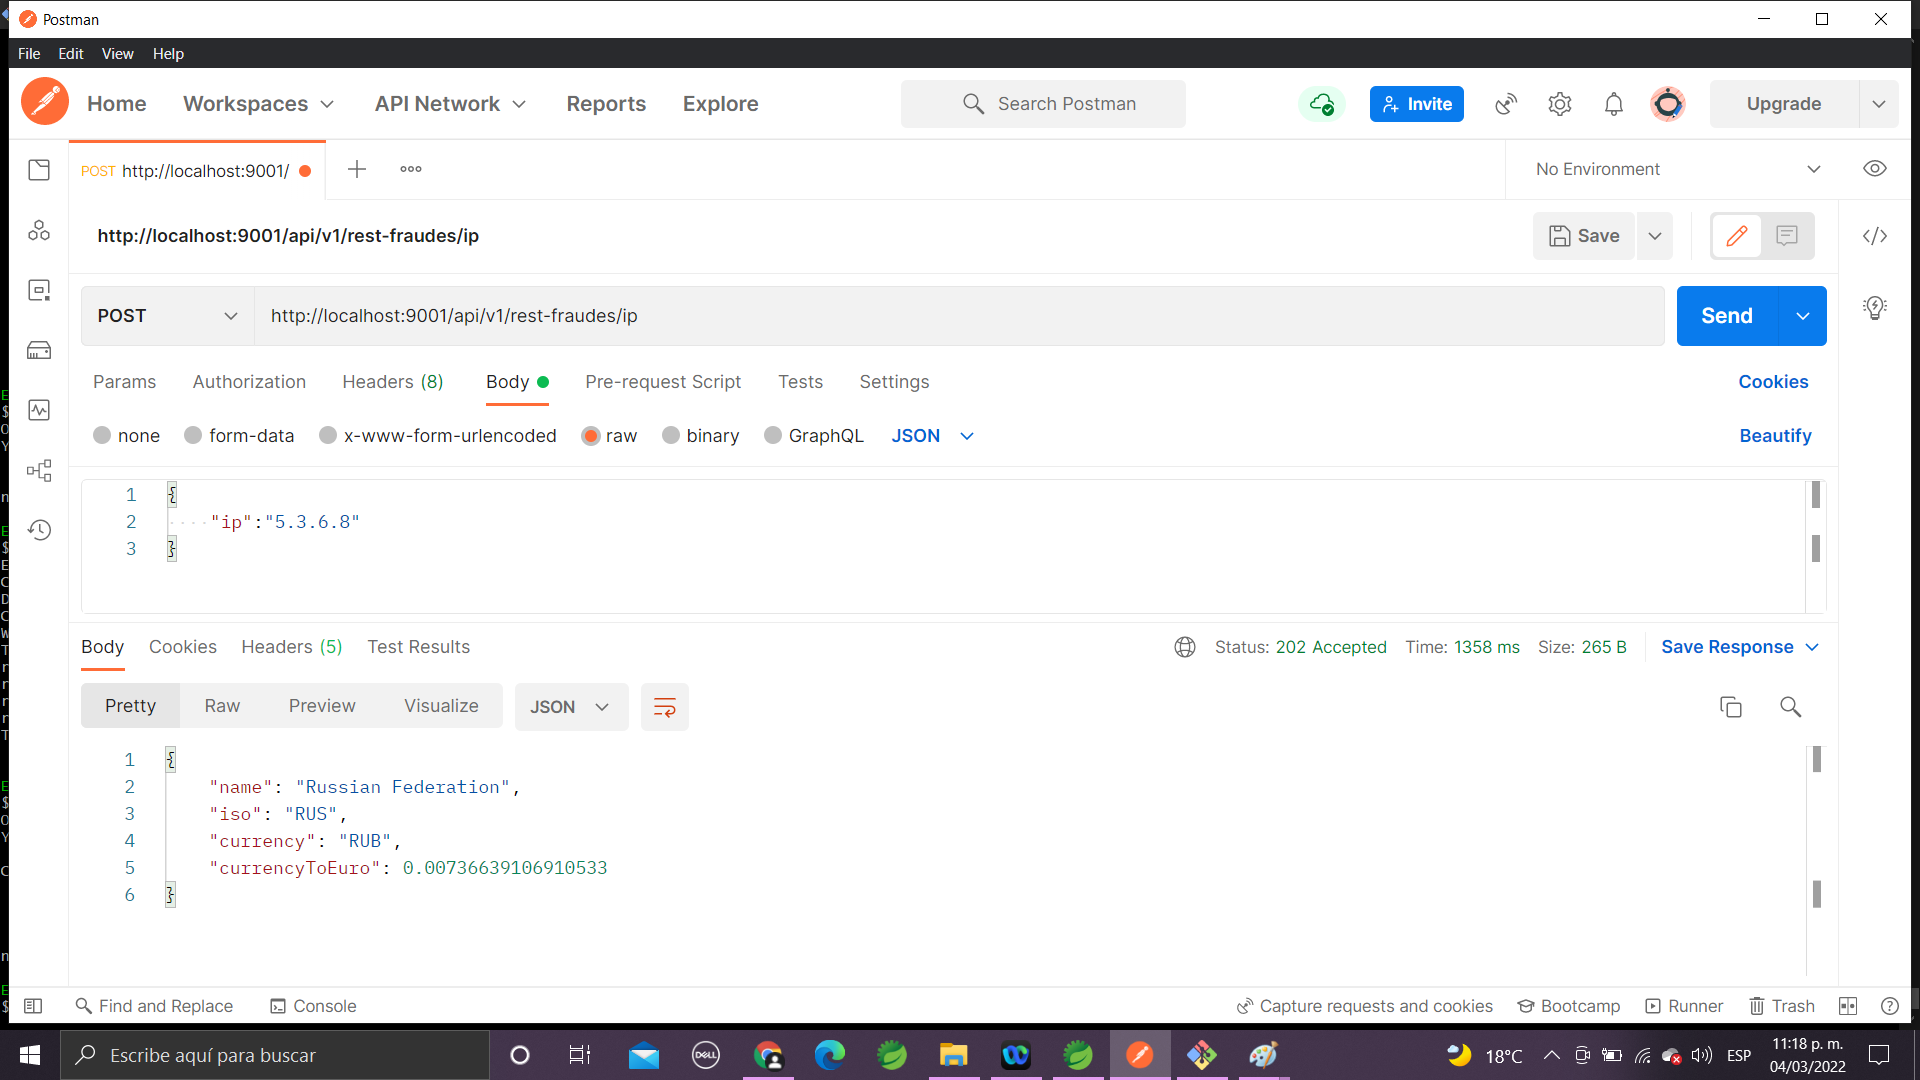This screenshot has width=1920, height=1080.
Task: Open the comments icon next to Save
Action: point(1787,236)
